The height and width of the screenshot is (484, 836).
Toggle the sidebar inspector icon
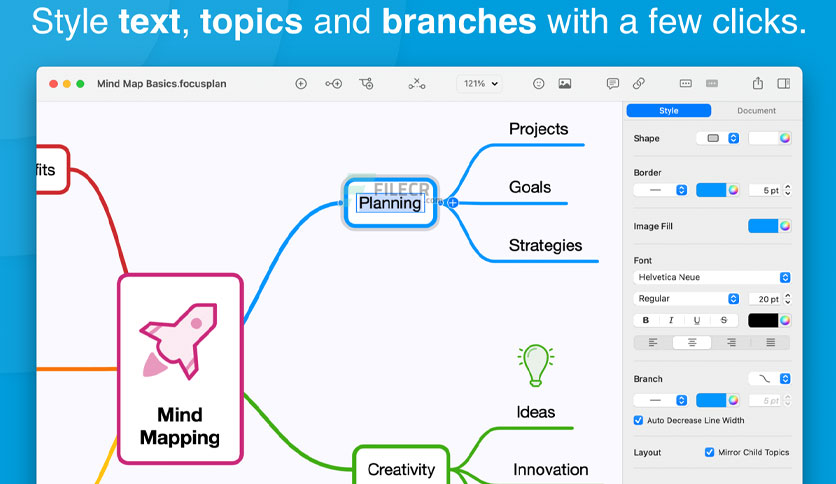pos(784,84)
